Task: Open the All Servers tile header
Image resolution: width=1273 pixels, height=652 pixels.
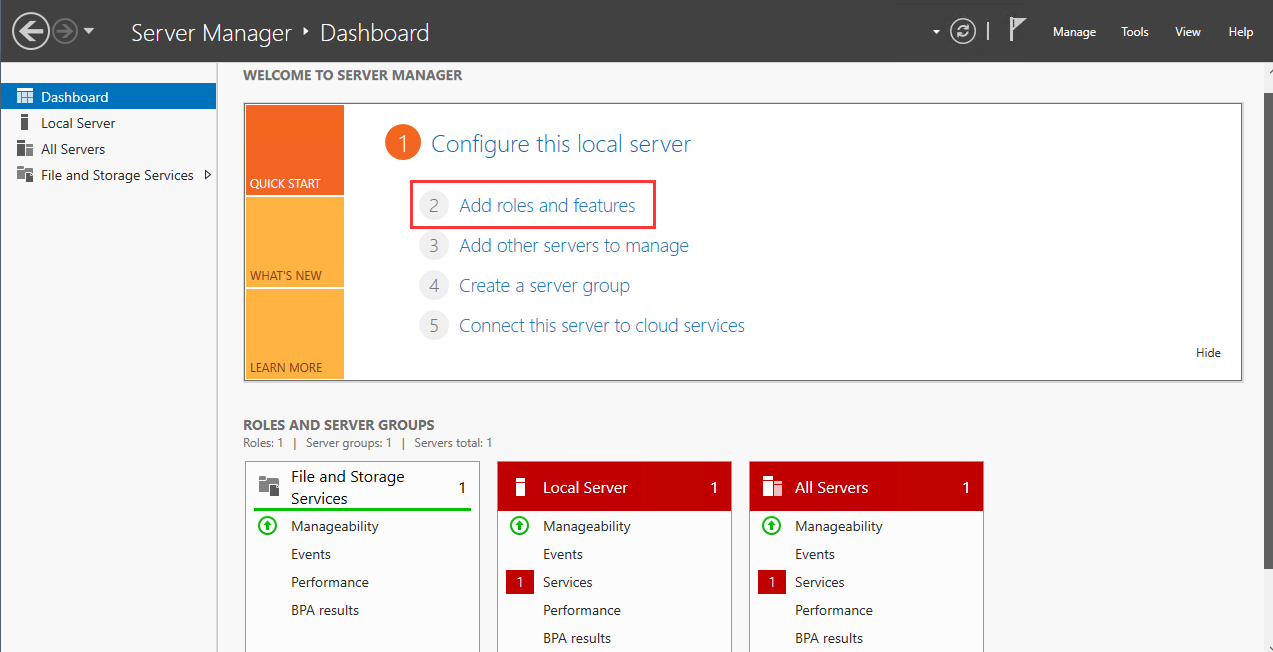Action: click(866, 487)
